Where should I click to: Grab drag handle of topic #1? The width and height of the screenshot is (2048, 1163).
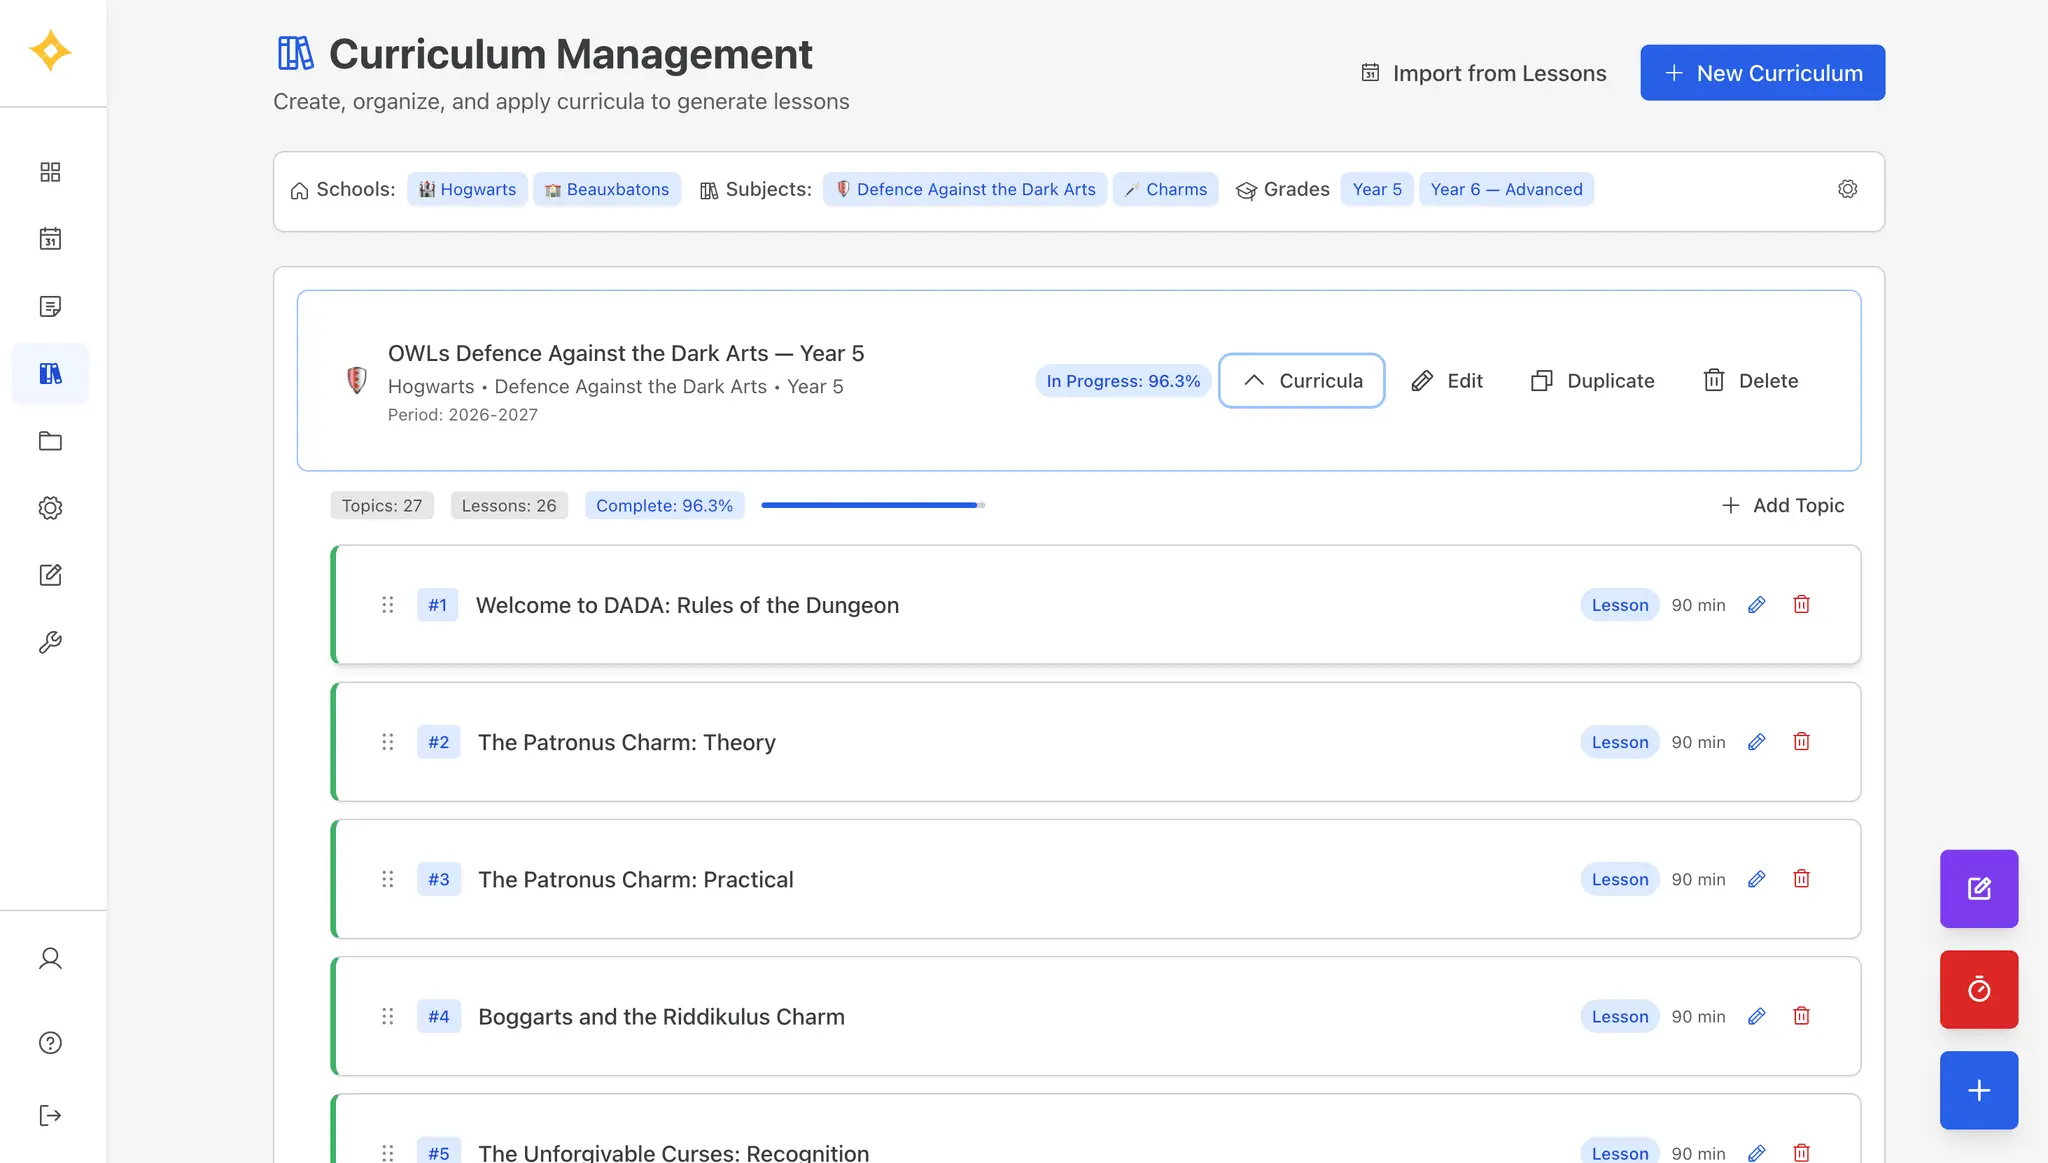tap(387, 605)
